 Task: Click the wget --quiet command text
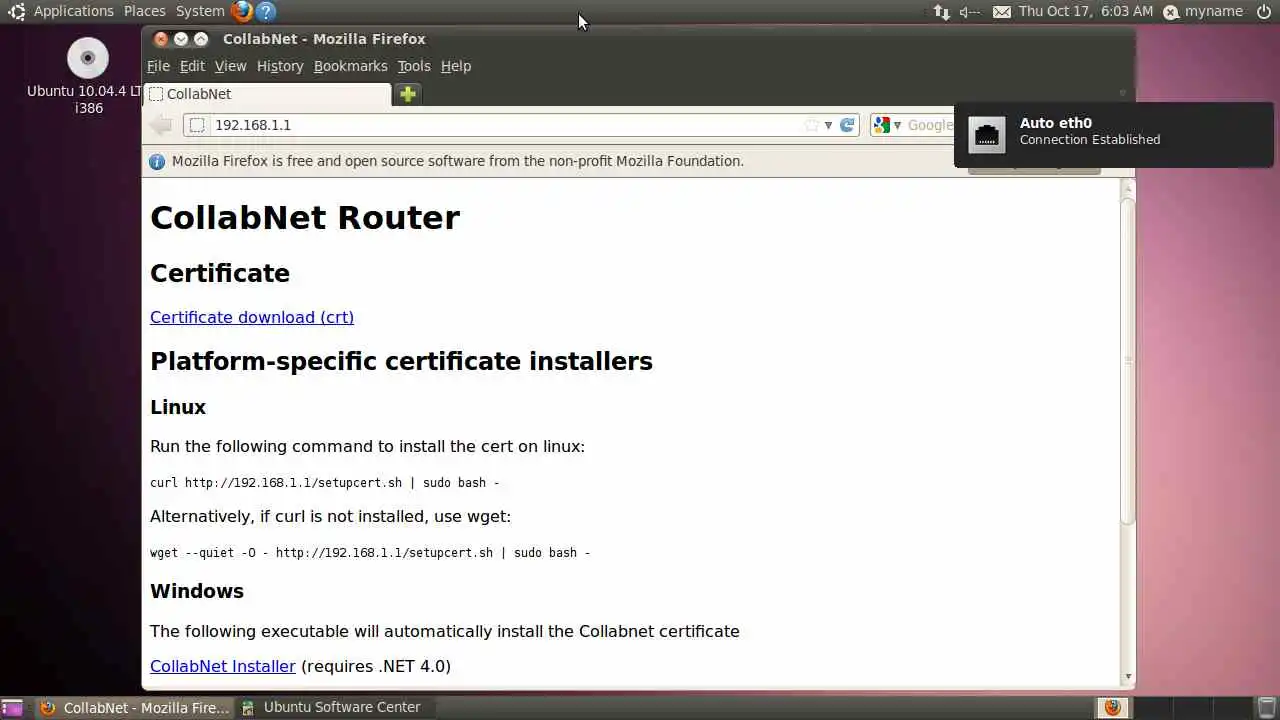coord(370,553)
